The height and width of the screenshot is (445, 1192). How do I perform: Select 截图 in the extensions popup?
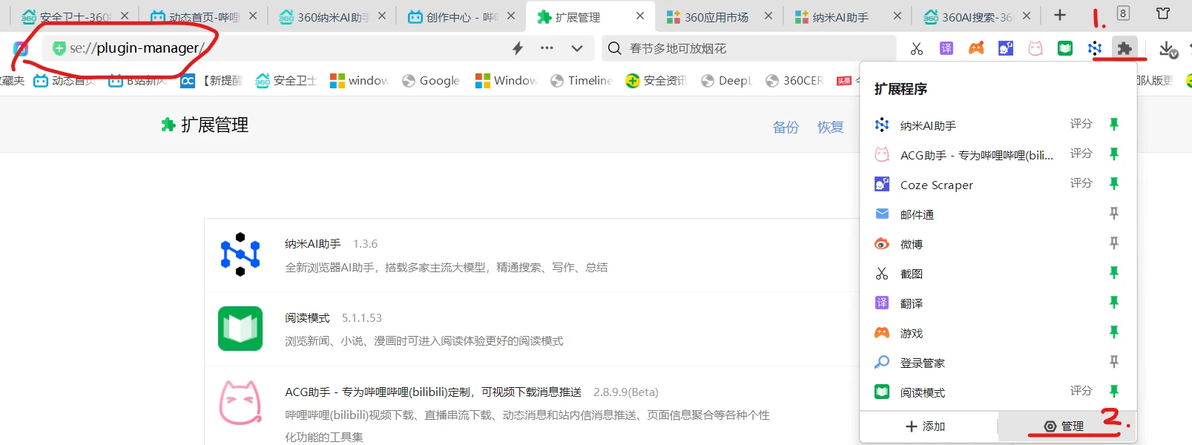997,274
